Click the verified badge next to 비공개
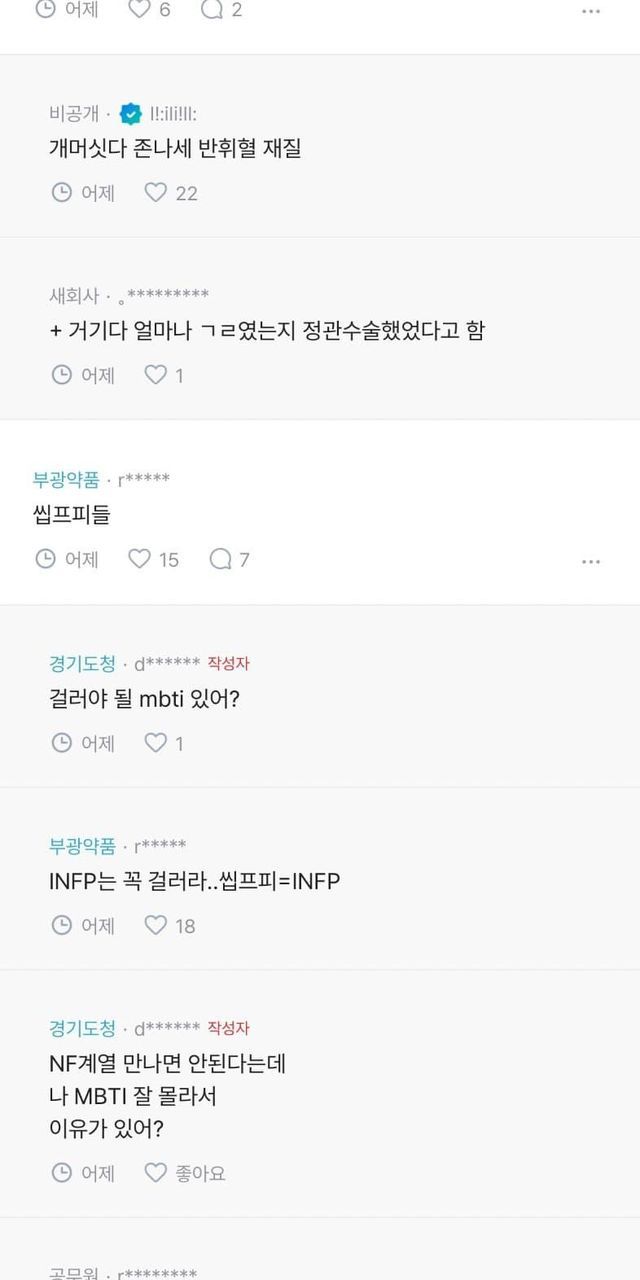The height and width of the screenshot is (1280, 640). [x=130, y=113]
